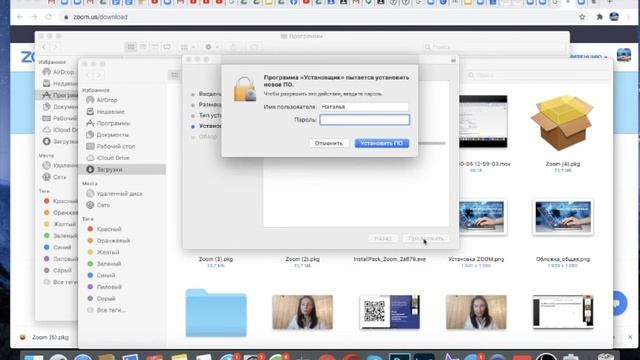Select Установка ZOOM.png thumbnail
640x360 pixels.
483,217
